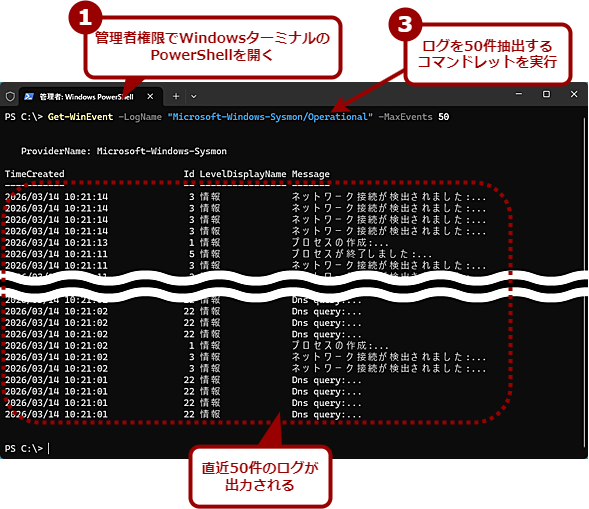The height and width of the screenshot is (509, 589).
Task: Click the last 10:21:01 Dns query row
Action: click(x=183, y=414)
